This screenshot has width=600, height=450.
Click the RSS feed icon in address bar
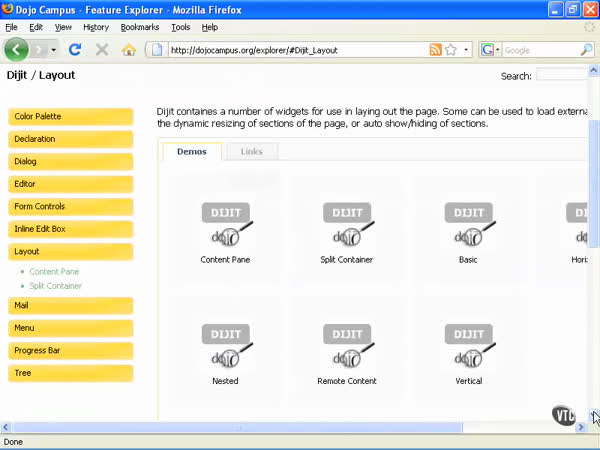pos(435,49)
